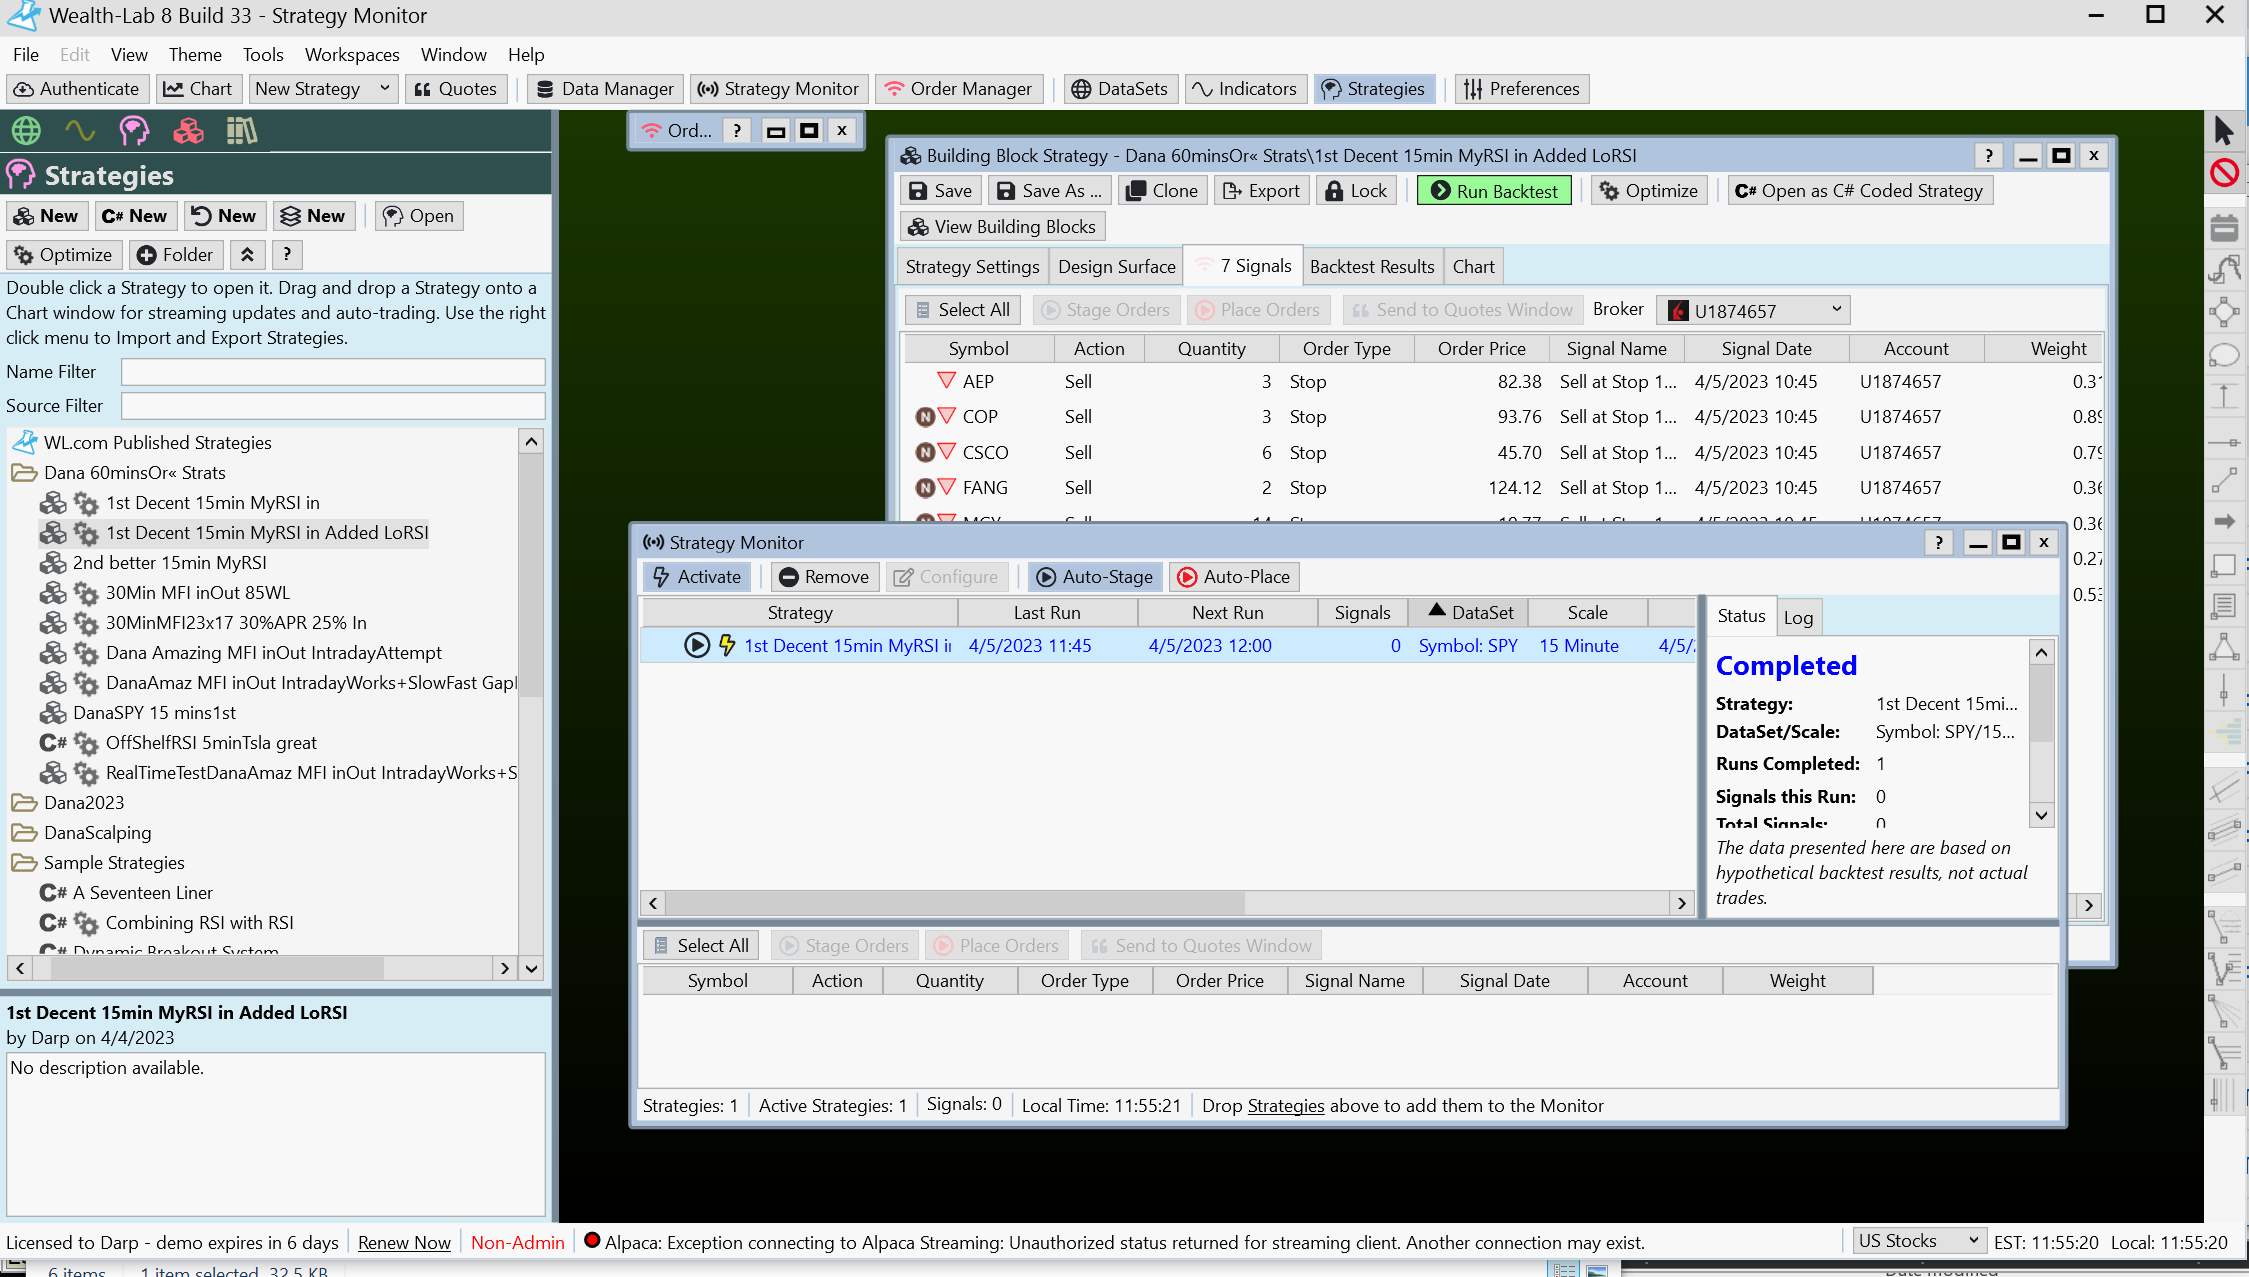The width and height of the screenshot is (2249, 1277).
Task: Switch to the Design Surface tab
Action: coord(1117,267)
